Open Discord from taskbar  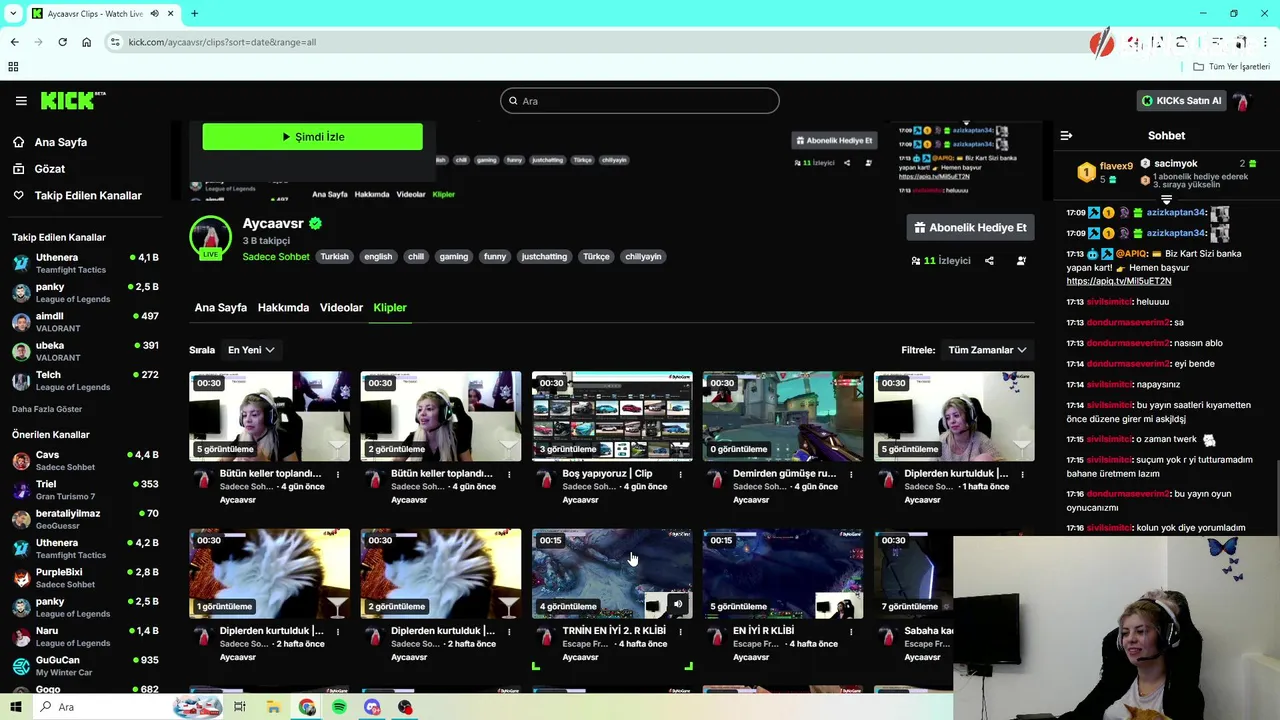click(x=372, y=707)
